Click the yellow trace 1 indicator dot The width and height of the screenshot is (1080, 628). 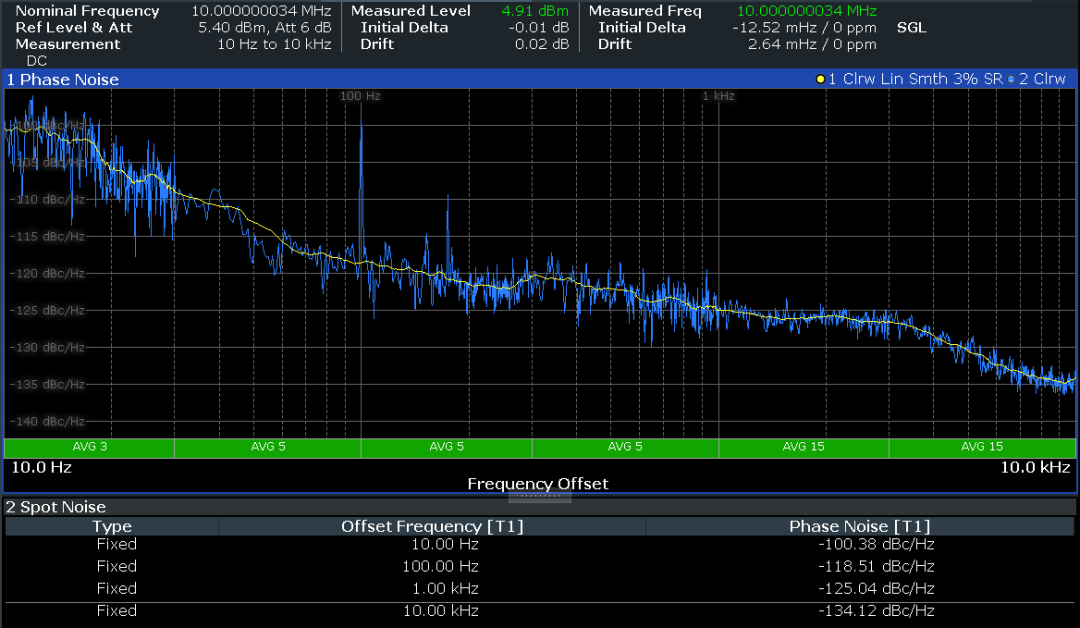coord(821,79)
